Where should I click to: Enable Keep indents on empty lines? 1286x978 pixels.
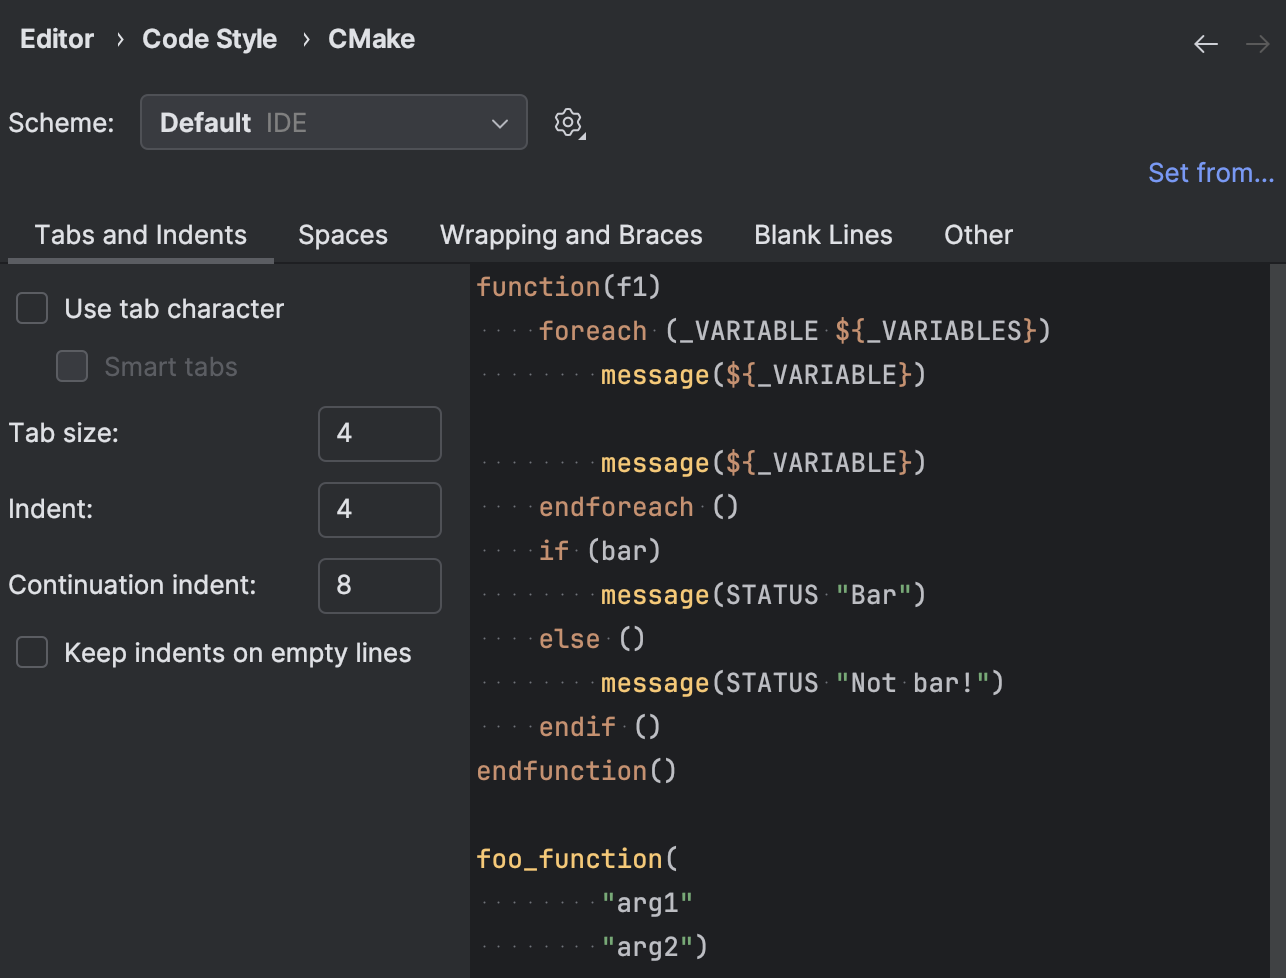(x=31, y=652)
